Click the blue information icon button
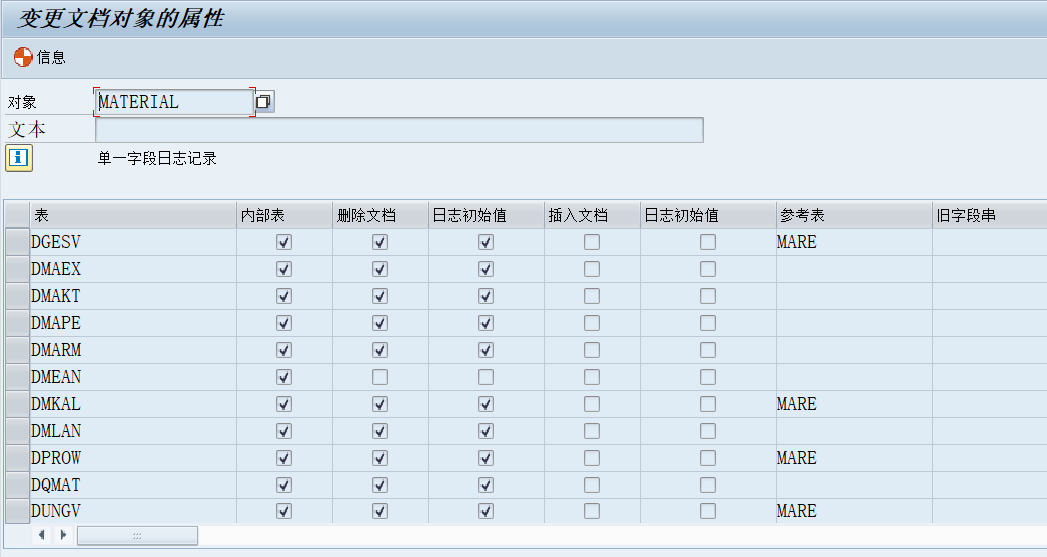 tap(19, 158)
